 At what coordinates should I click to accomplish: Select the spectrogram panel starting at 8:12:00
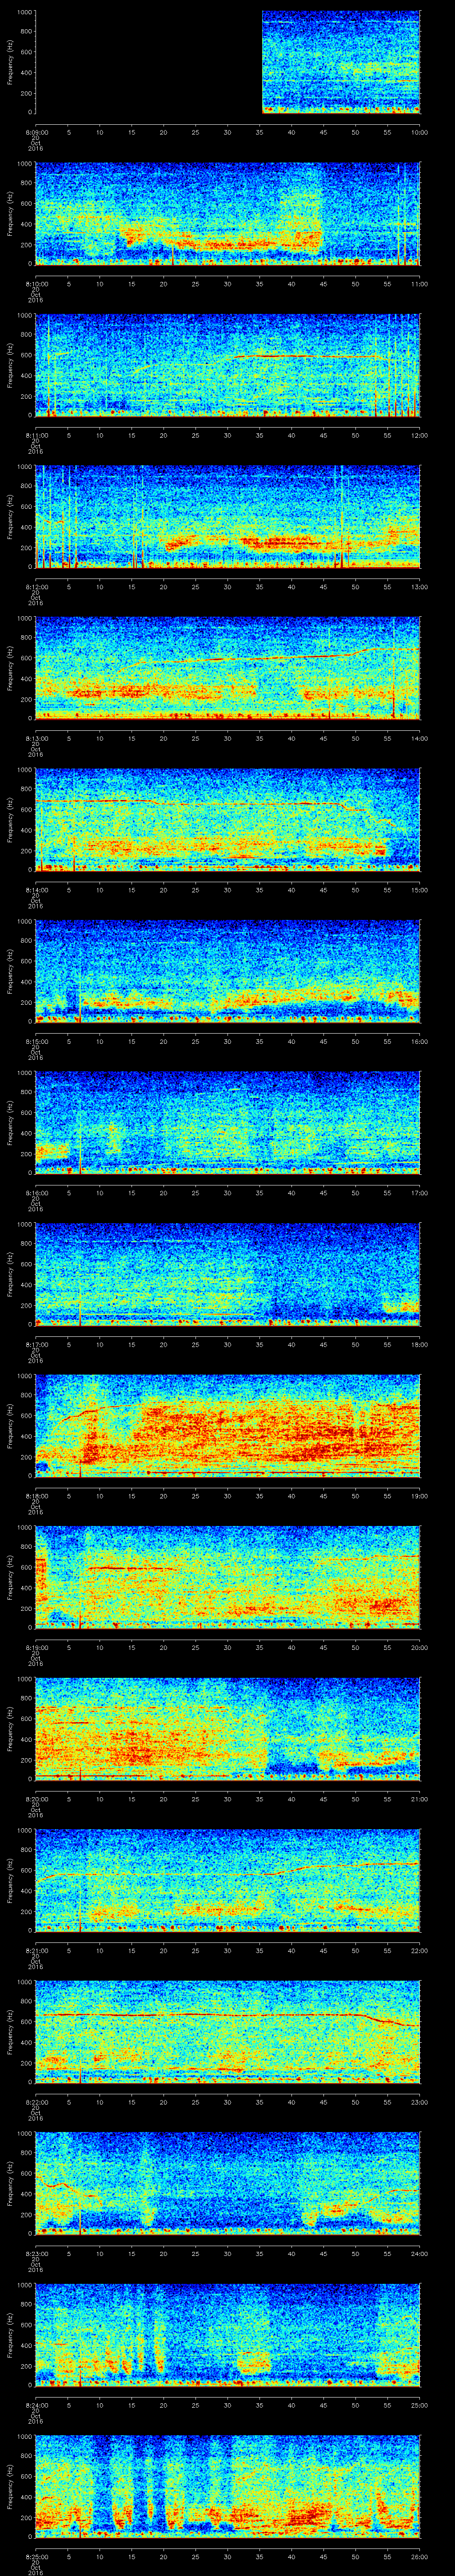tap(228, 516)
